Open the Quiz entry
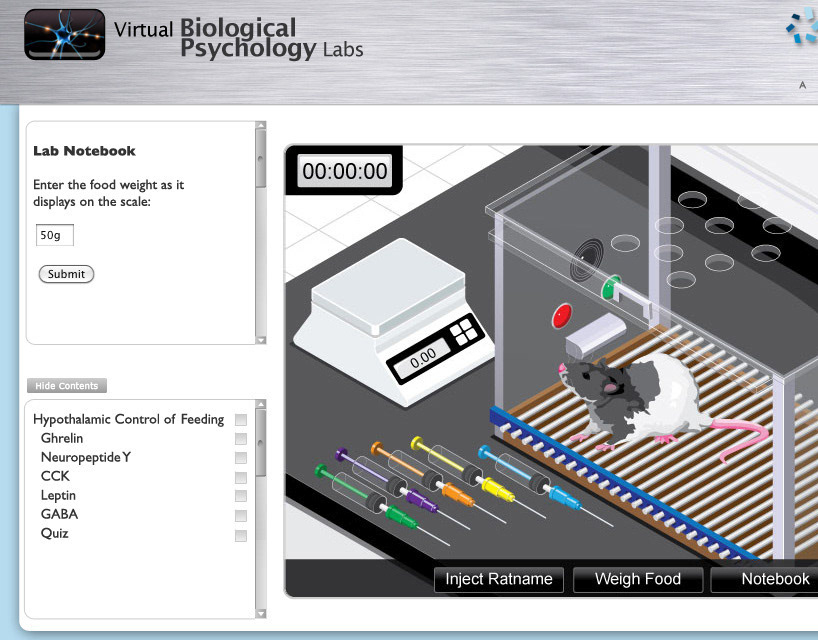Viewport: 818px width, 640px height. point(55,534)
